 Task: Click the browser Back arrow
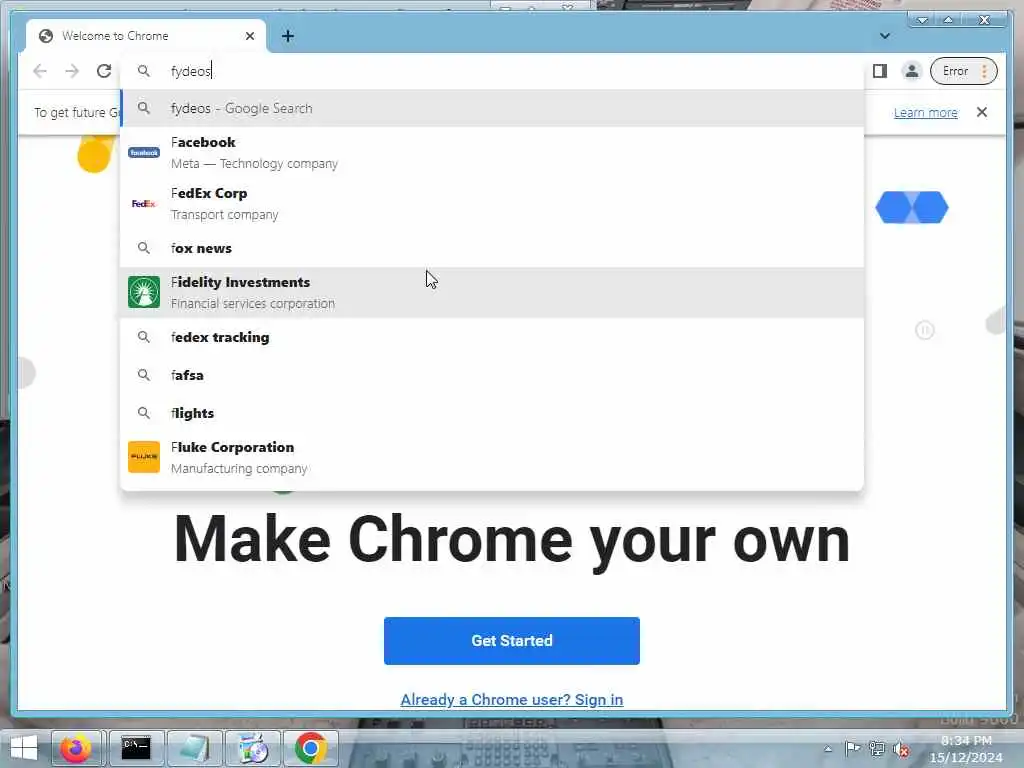pos(40,71)
